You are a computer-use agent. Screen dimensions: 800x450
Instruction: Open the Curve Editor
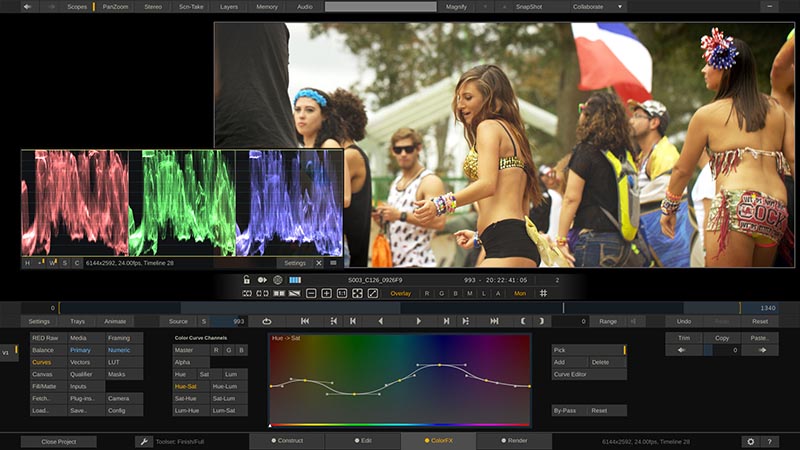pos(572,374)
